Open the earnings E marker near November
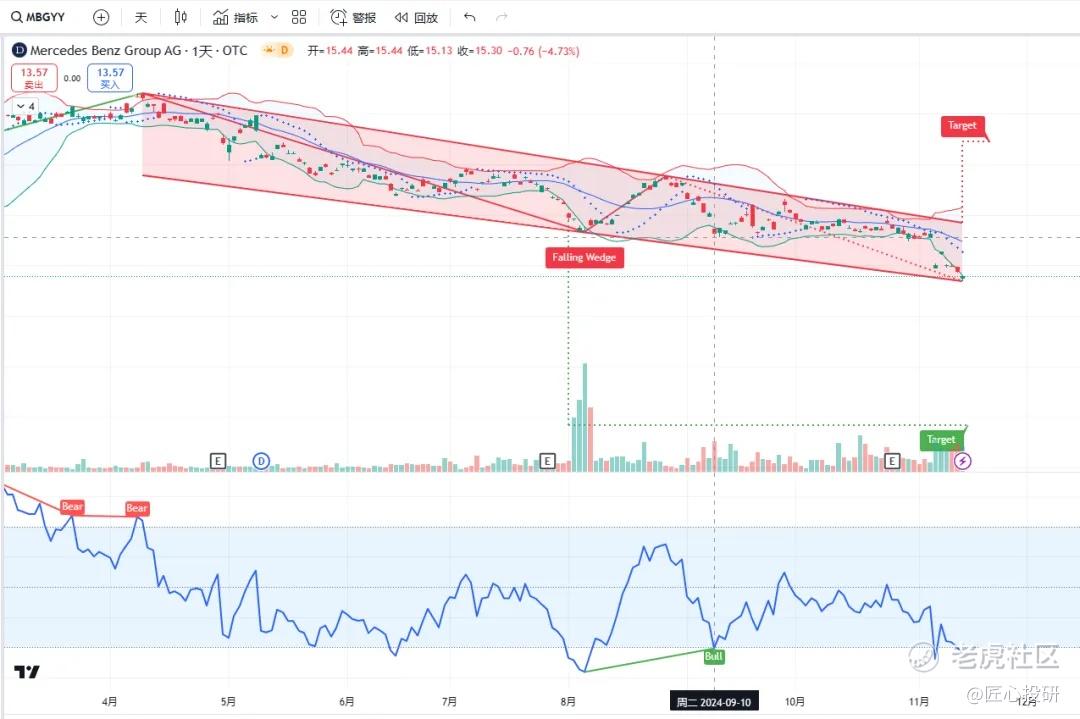The height and width of the screenshot is (719, 1080). click(892, 461)
